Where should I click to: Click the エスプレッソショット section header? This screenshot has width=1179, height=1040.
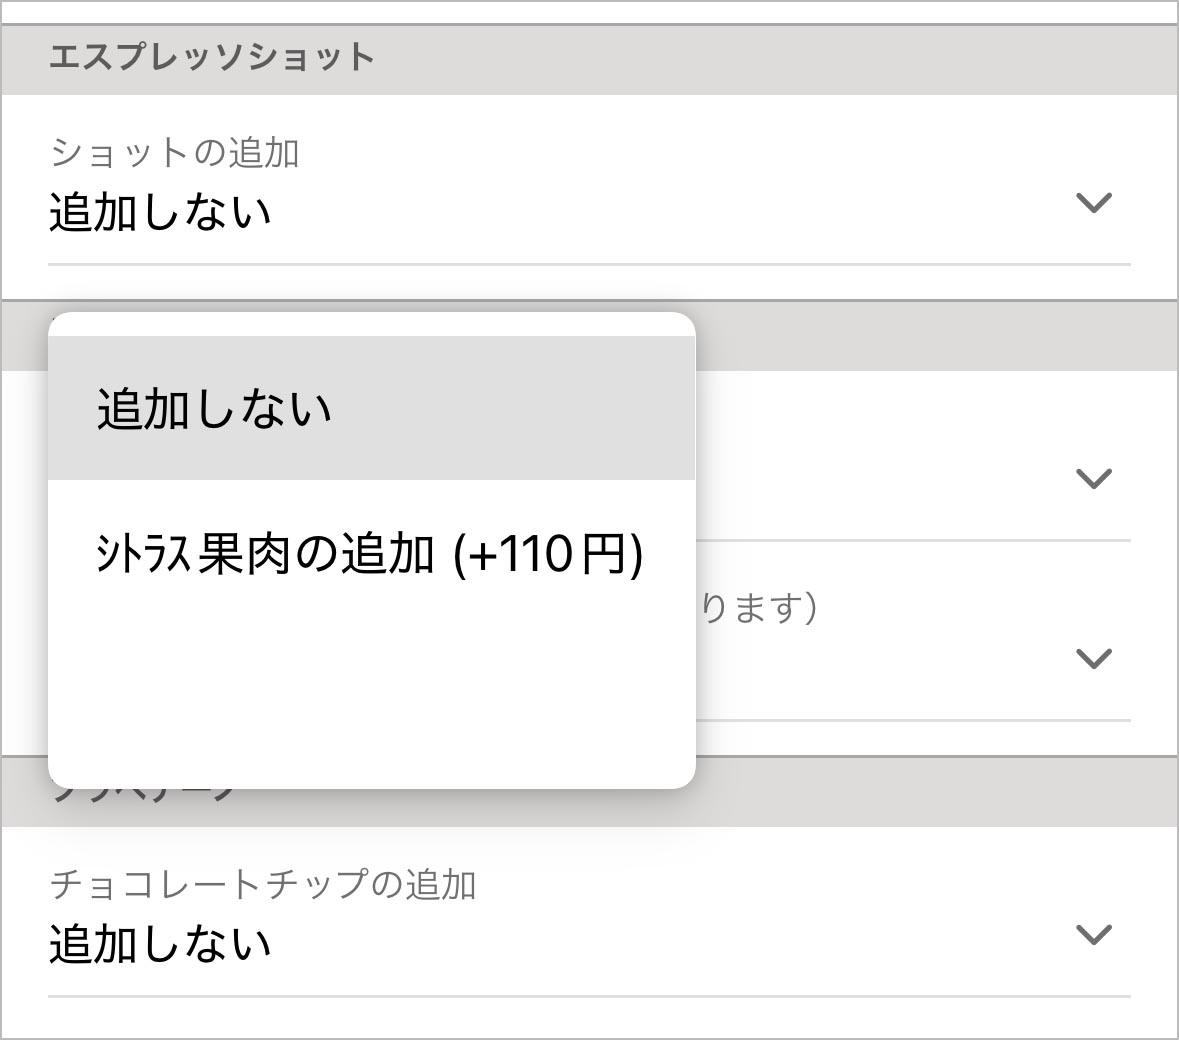[x=212, y=58]
